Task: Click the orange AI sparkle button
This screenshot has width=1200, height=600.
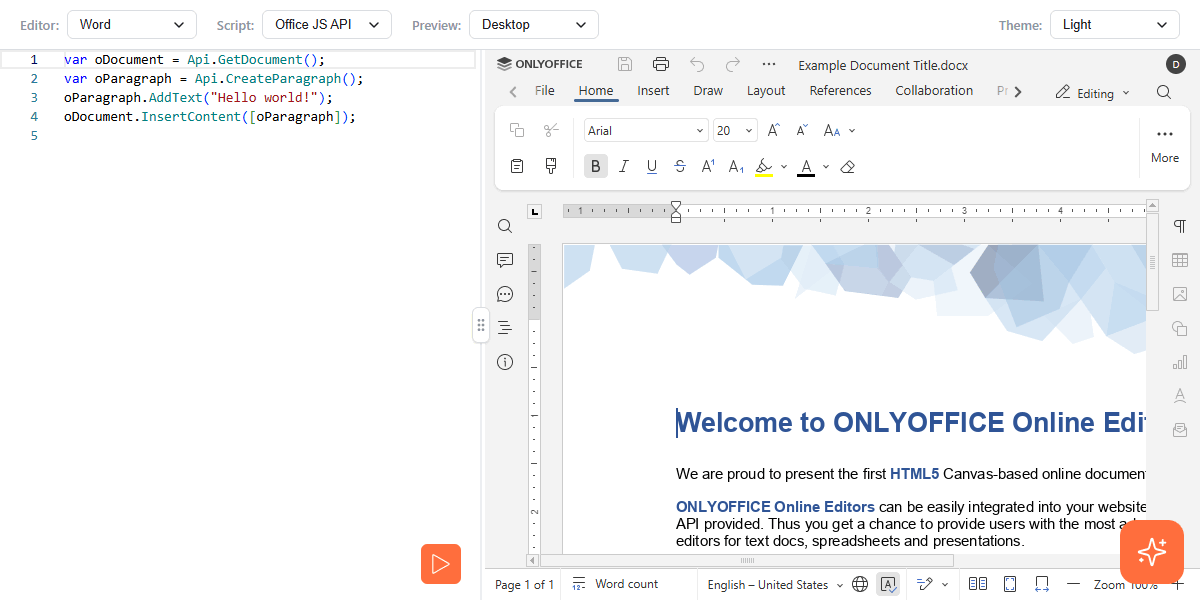Action: coord(1151,552)
